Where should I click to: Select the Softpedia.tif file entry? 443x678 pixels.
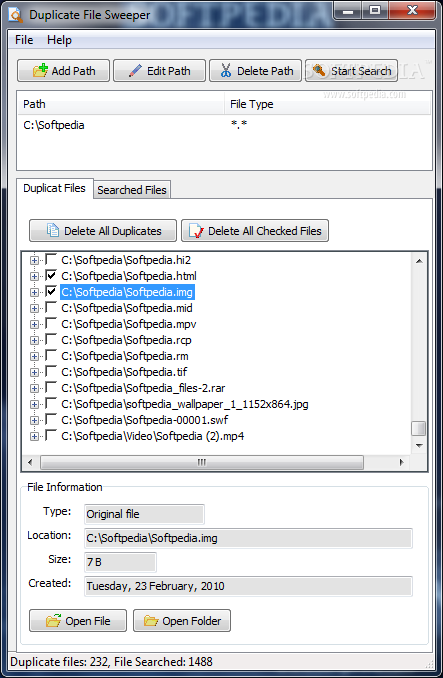click(x=124, y=372)
